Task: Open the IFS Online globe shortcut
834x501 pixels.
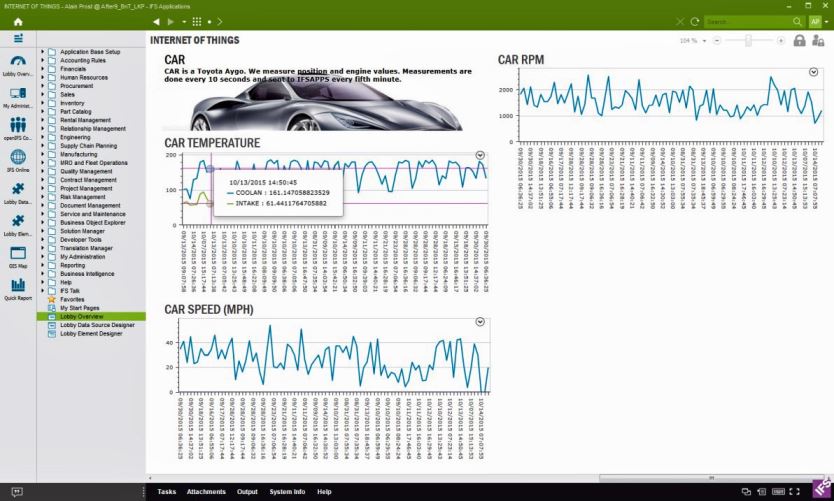Action: [x=18, y=161]
